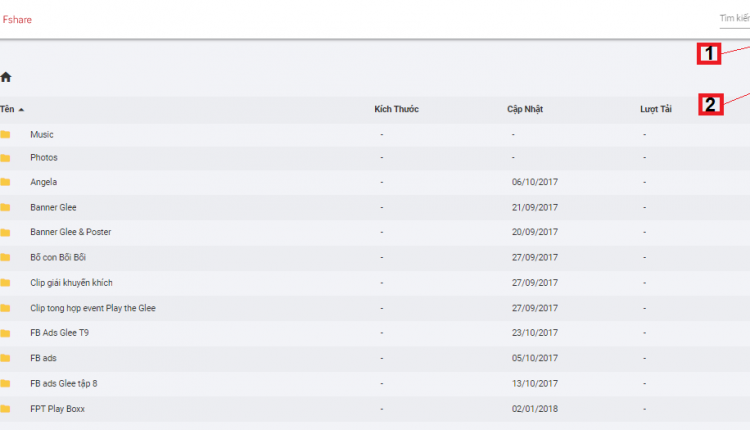Click the 05/10/2017 date cell
The image size is (750, 430).
pyautogui.click(x=535, y=358)
